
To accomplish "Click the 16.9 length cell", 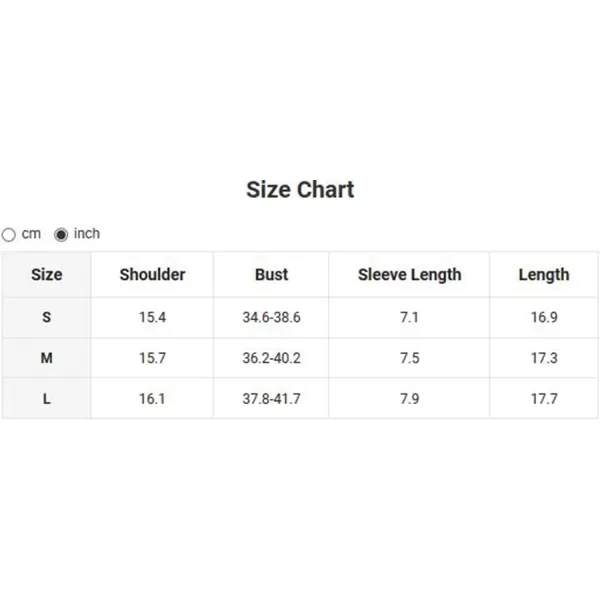I will click(x=544, y=317).
